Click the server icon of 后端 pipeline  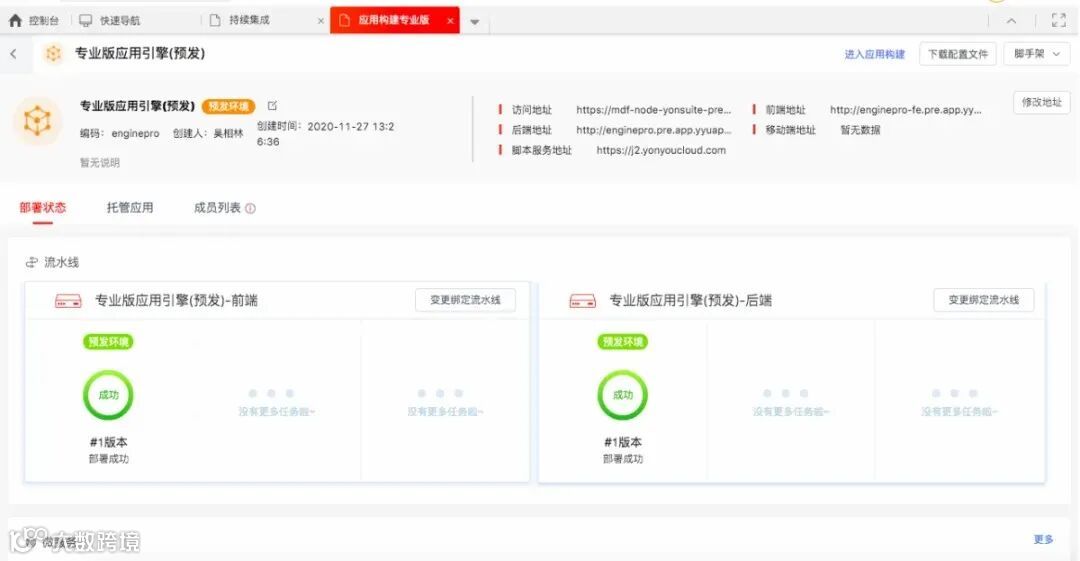pos(583,301)
